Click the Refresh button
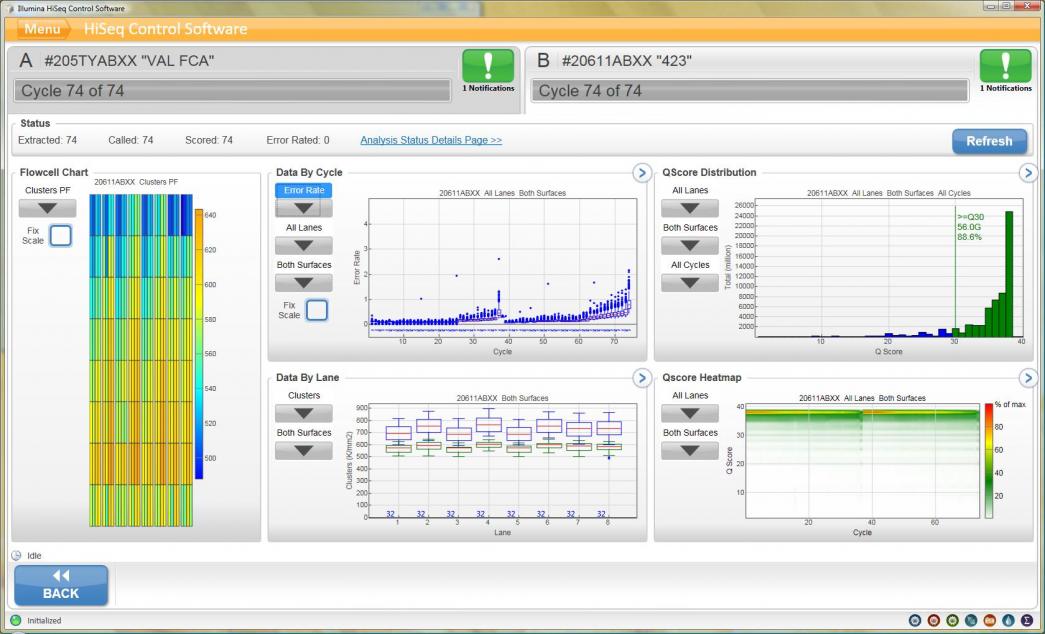This screenshot has width=1045, height=634. [989, 141]
